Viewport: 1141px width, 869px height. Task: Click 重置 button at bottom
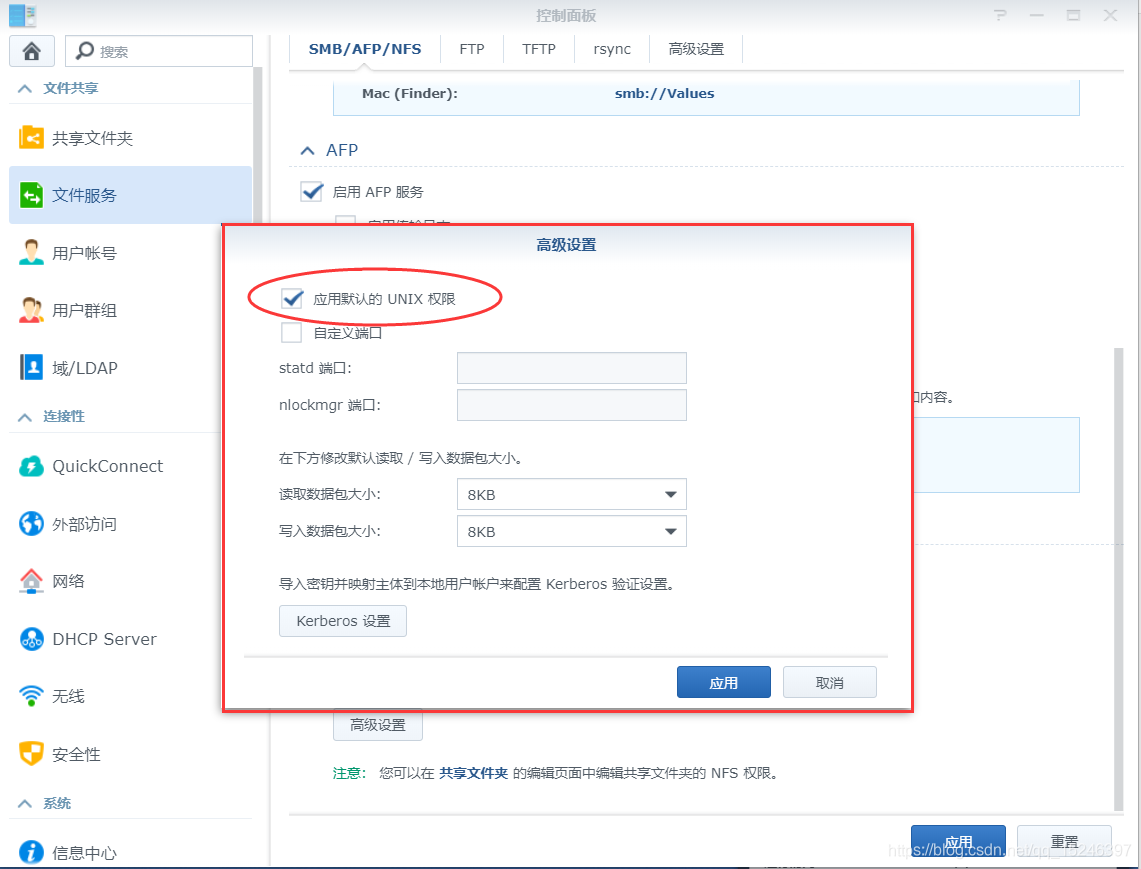(x=1064, y=841)
